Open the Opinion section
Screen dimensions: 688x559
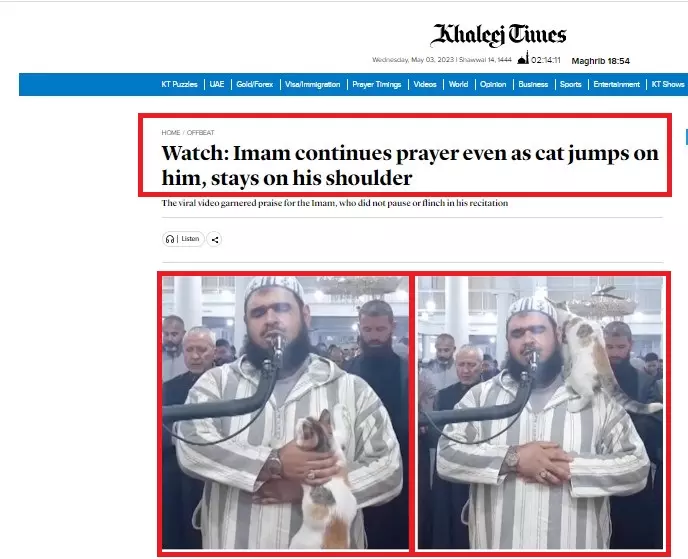pyautogui.click(x=493, y=84)
